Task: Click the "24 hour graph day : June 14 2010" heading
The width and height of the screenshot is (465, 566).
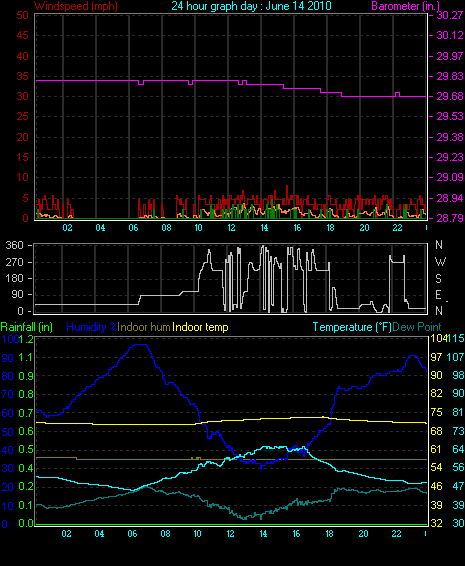Action: pyautogui.click(x=251, y=6)
